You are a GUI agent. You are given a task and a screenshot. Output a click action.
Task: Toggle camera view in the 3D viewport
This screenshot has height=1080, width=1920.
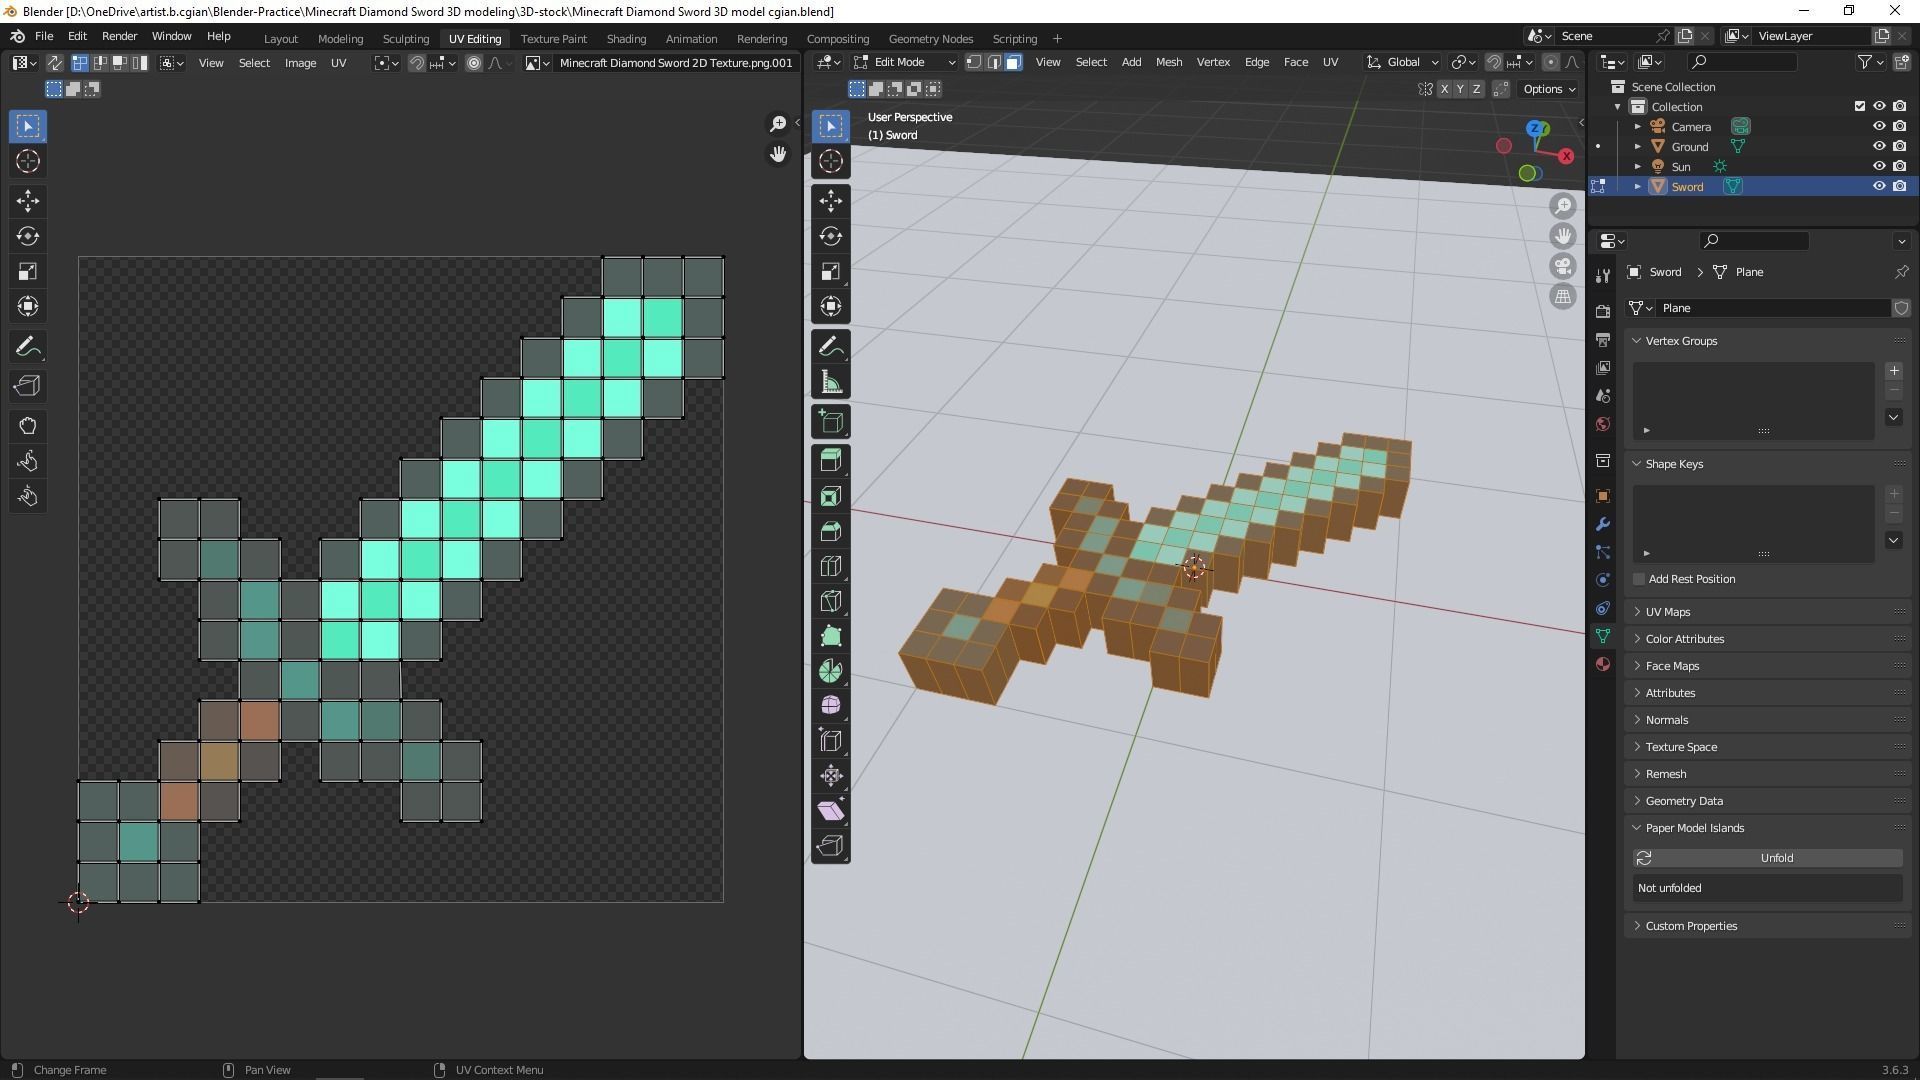tap(1562, 266)
